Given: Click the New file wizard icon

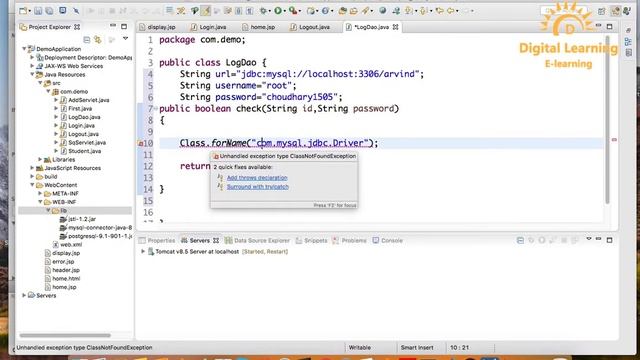Looking at the screenshot, I should coord(23,11).
